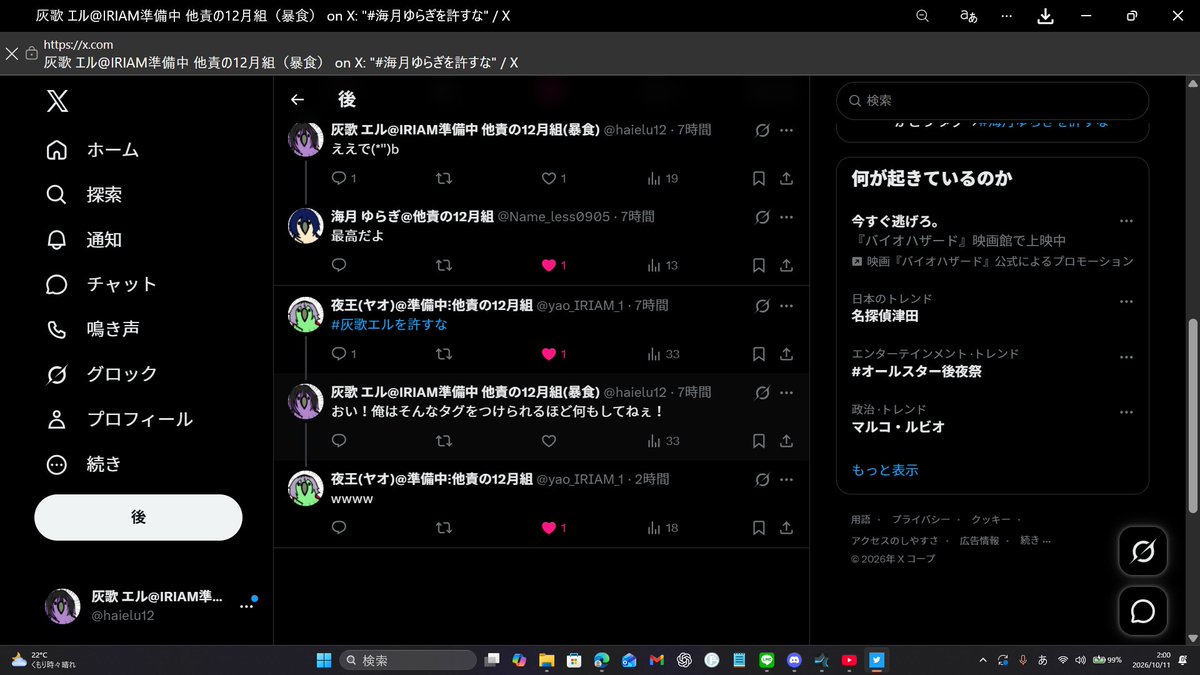This screenshot has height=675, width=1200.
Task: Reply to the wwww post
Action: click(339, 528)
